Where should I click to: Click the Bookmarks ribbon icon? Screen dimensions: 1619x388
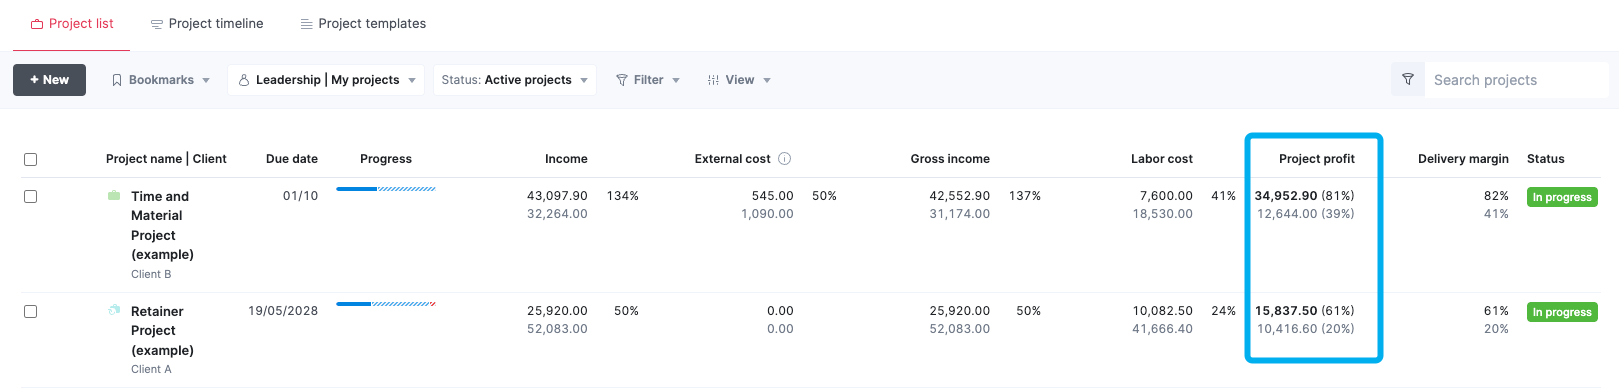(117, 80)
